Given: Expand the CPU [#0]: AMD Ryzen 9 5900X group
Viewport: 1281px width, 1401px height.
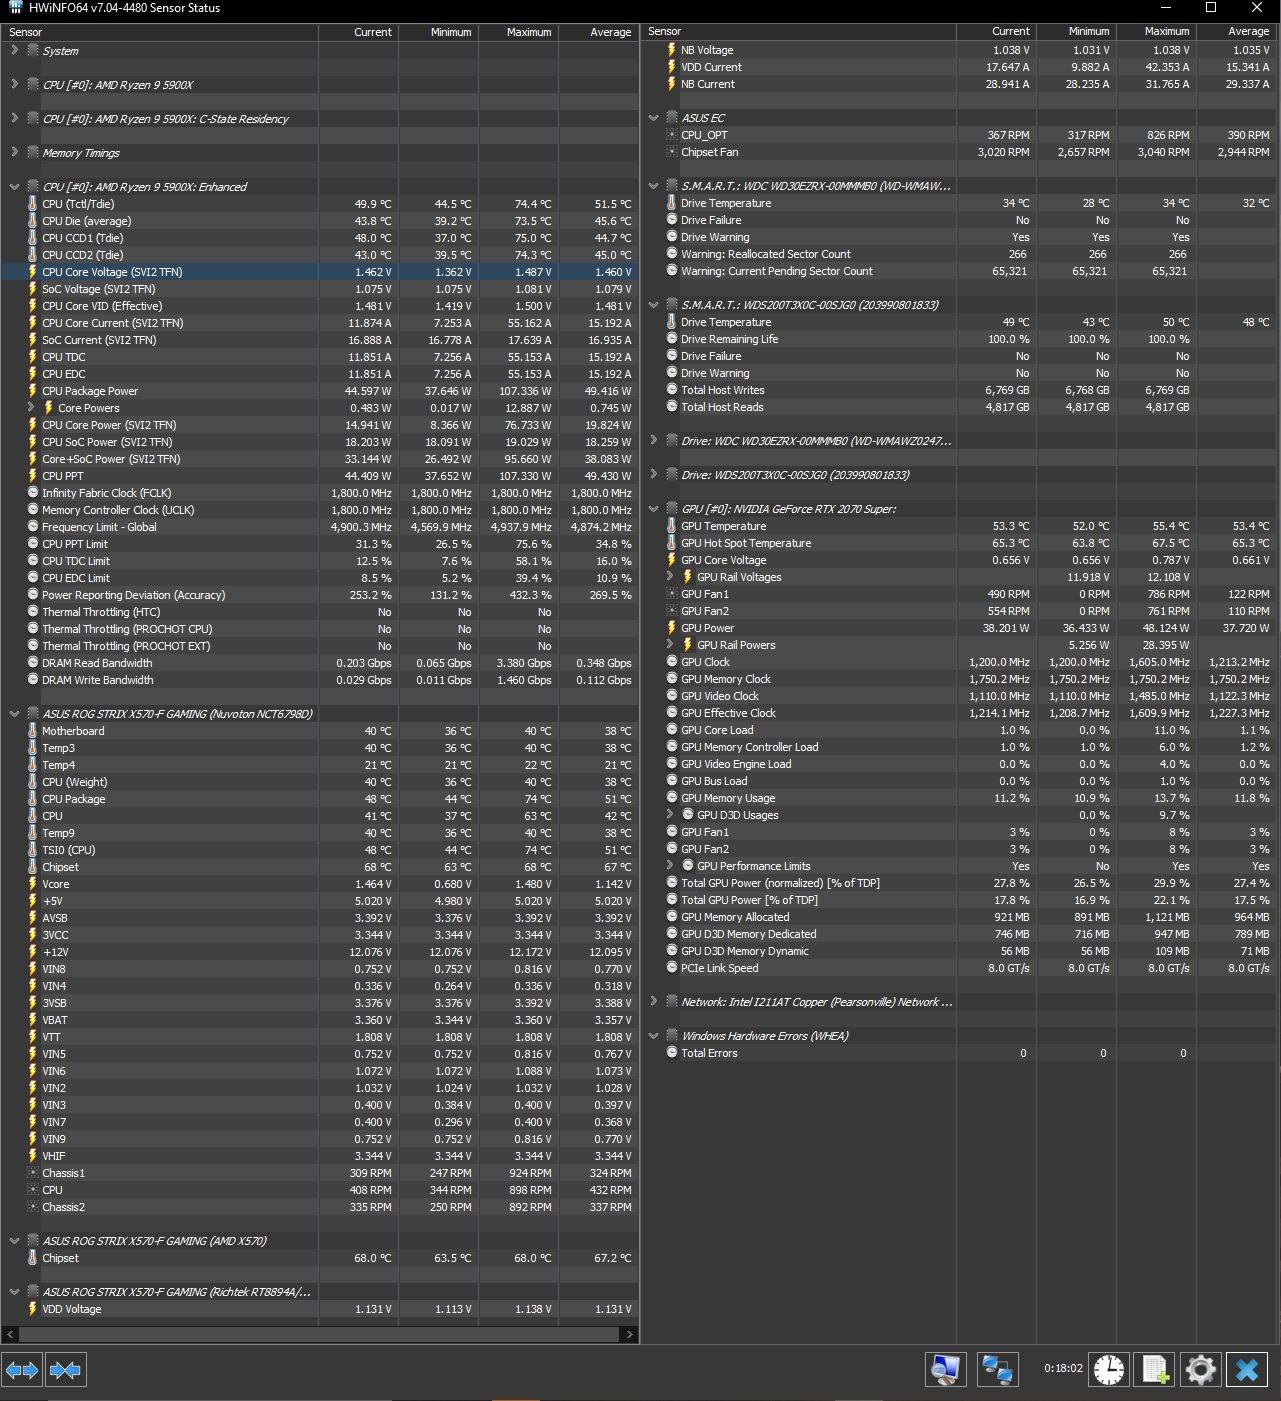Looking at the screenshot, I should point(14,84).
